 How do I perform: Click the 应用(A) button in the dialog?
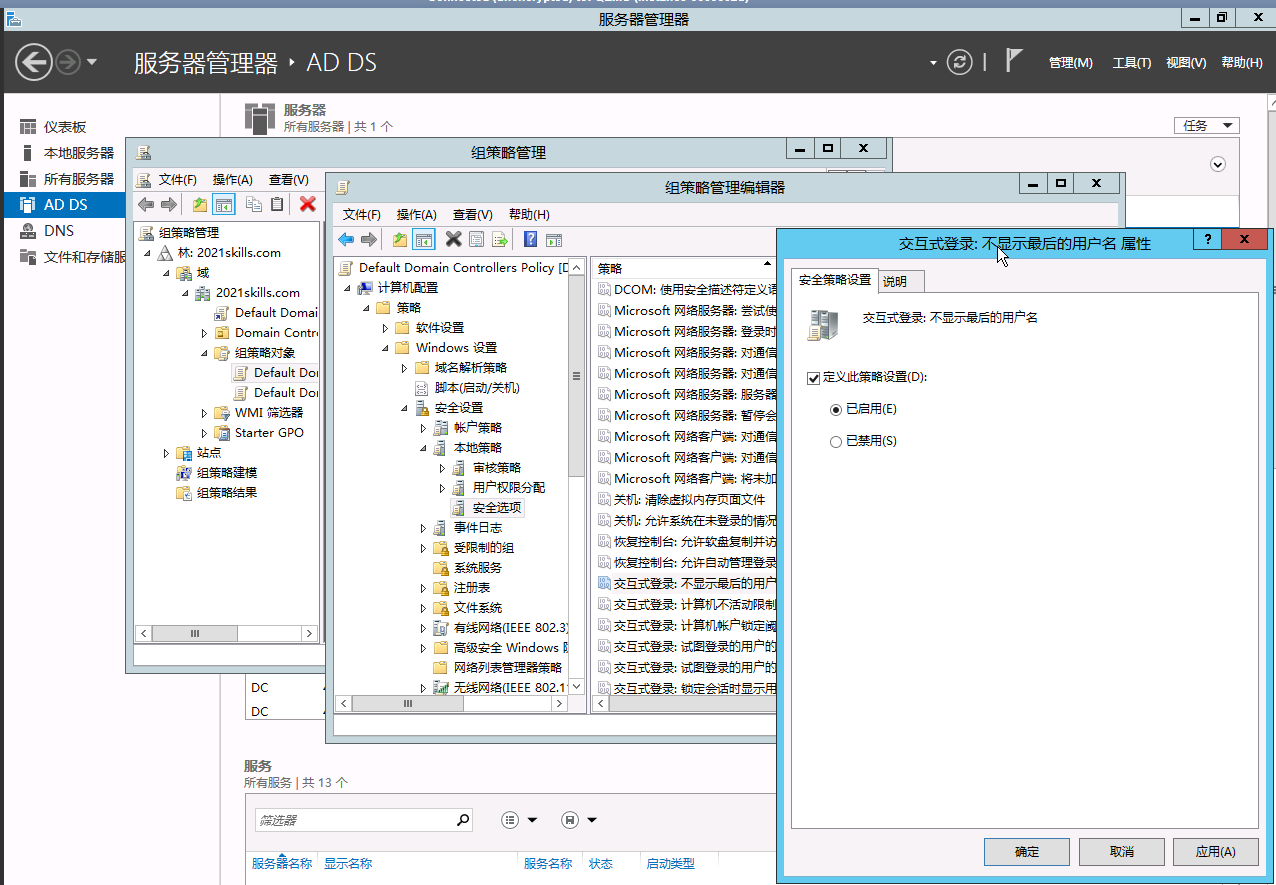pos(1214,851)
